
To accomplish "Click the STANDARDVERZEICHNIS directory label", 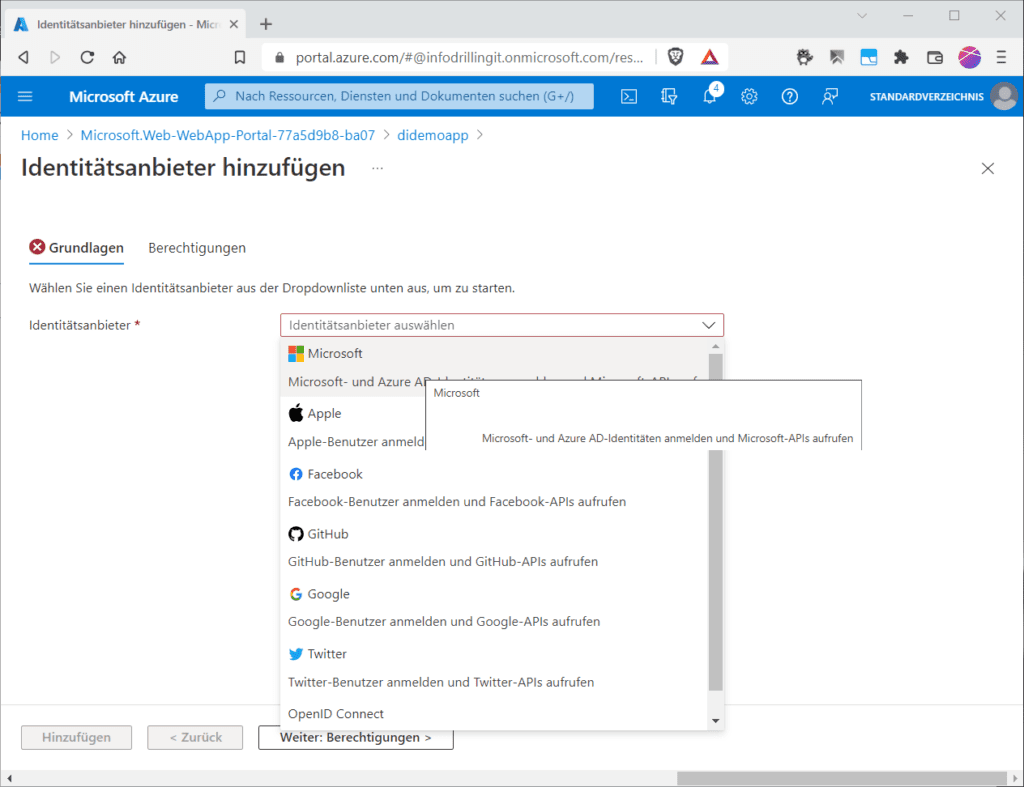I will point(926,97).
